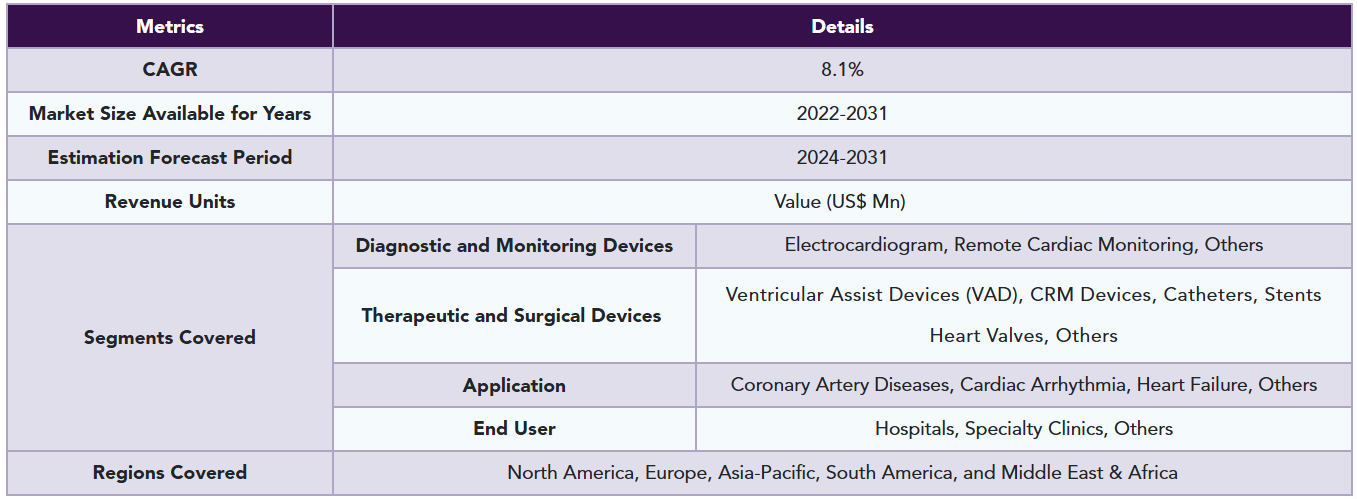
Task: Select Therapeutic and Surgical Devices cell
Action: [x=514, y=316]
